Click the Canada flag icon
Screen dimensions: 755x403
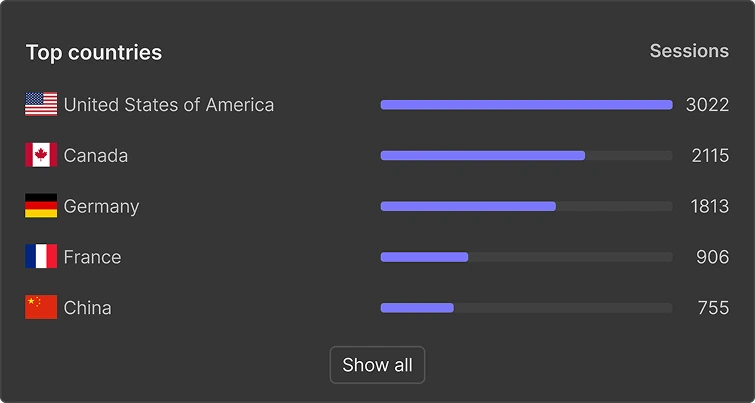[41, 155]
